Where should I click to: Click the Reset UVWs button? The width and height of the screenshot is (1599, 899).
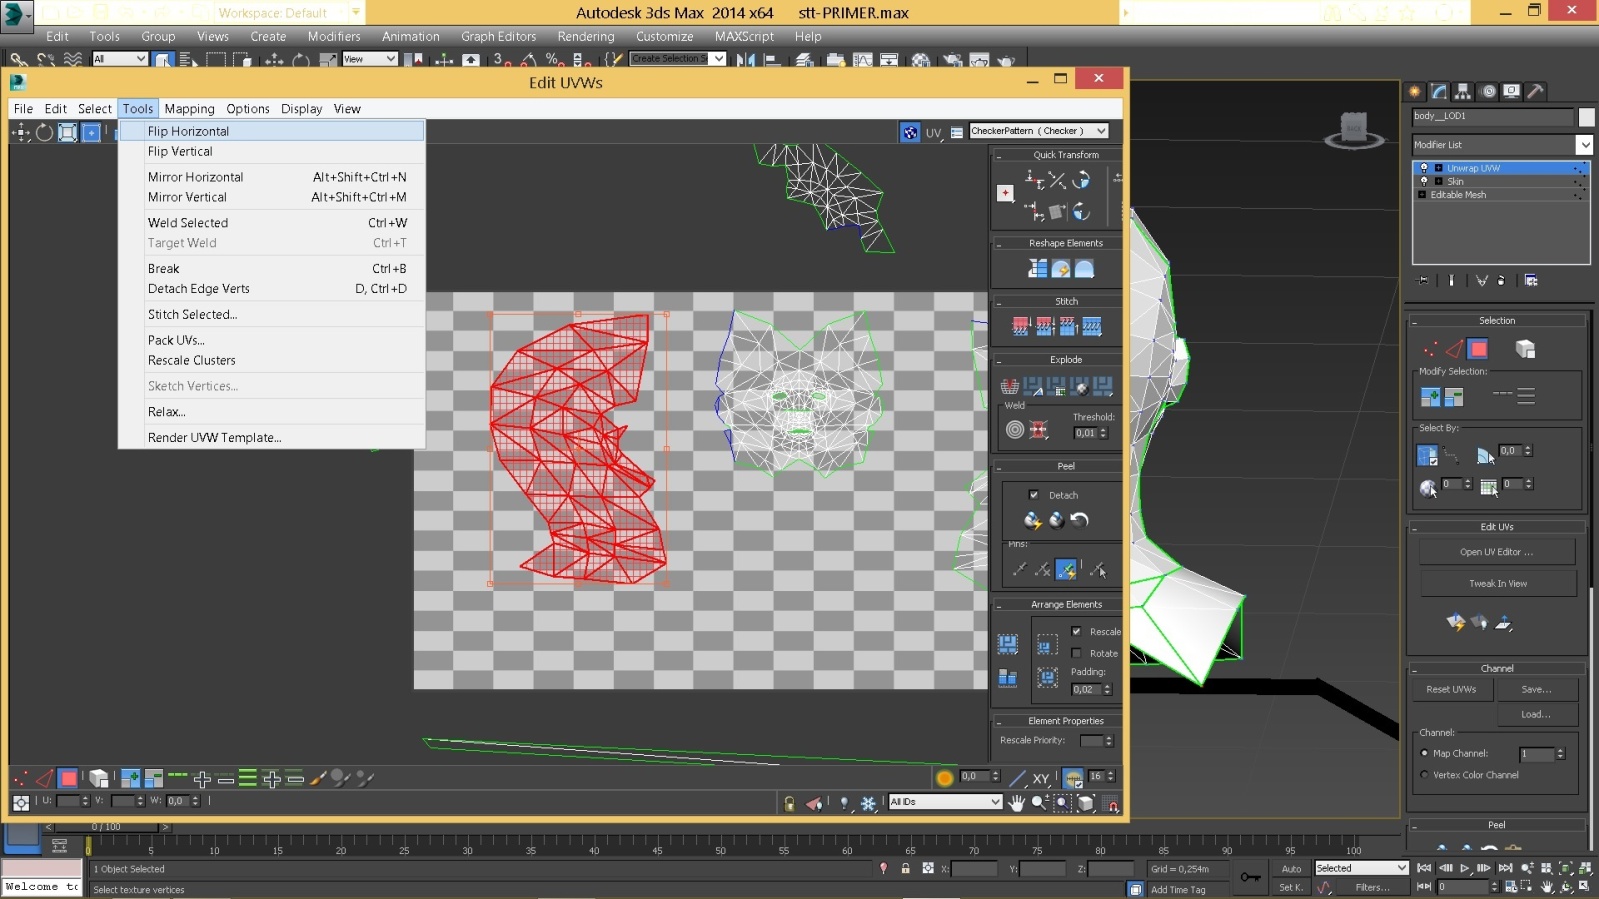(1451, 690)
